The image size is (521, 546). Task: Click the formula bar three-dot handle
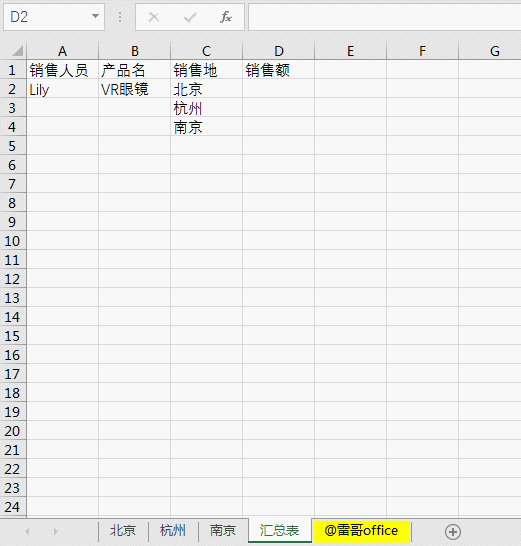[120, 17]
